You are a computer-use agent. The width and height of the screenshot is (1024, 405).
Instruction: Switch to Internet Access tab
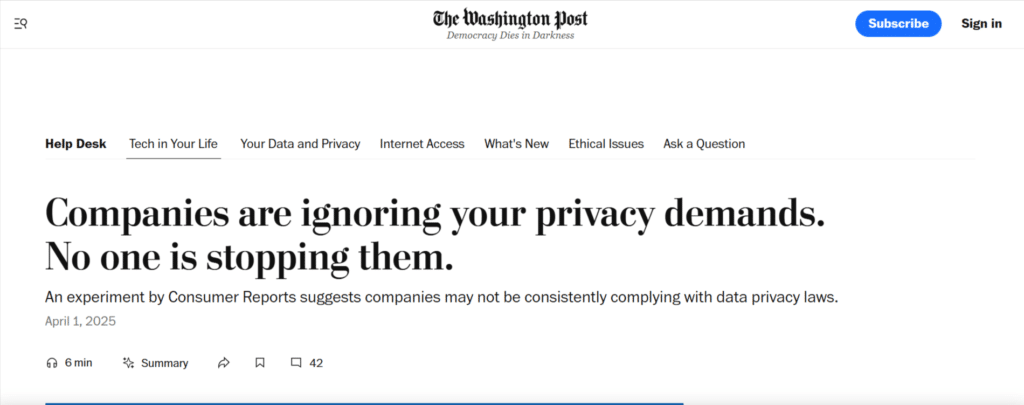422,144
